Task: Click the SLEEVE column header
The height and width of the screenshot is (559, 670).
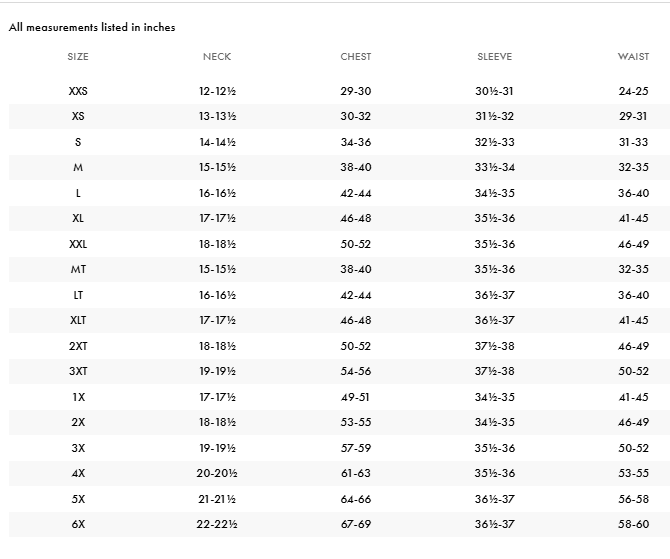Action: point(494,56)
